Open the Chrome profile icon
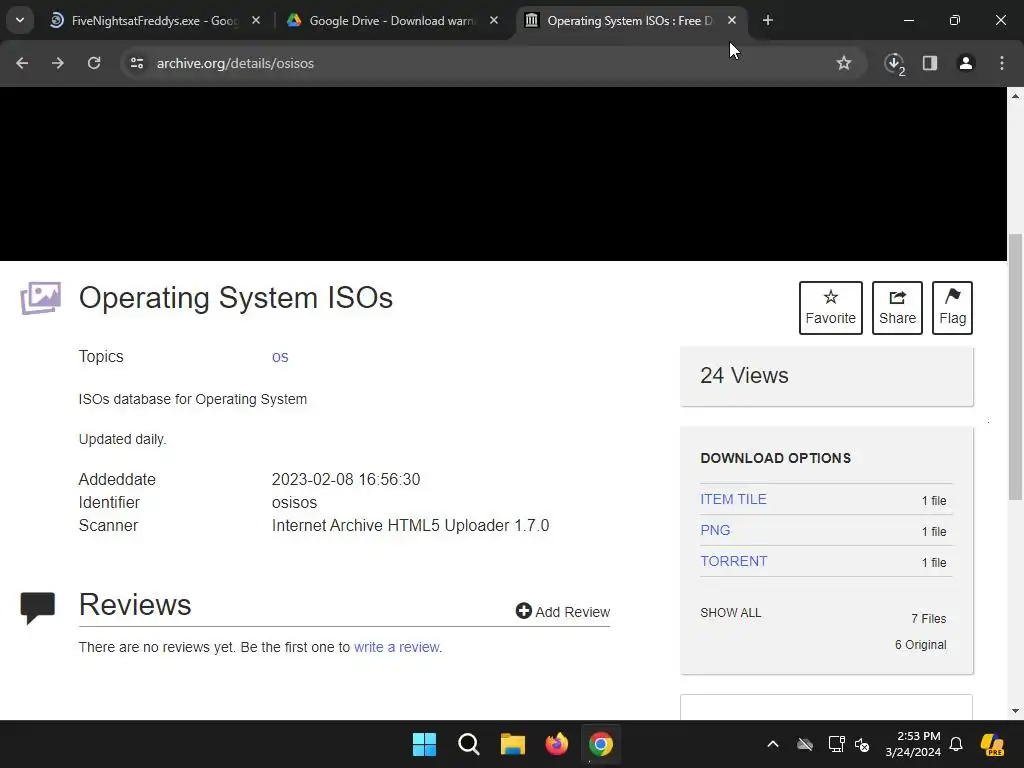Viewport: 1024px width, 768px height. click(x=966, y=63)
